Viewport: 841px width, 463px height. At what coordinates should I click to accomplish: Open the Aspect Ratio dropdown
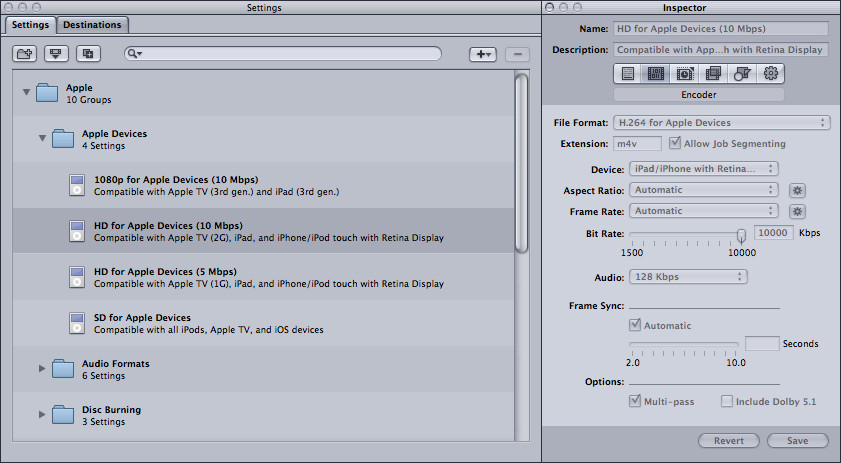[x=703, y=190]
